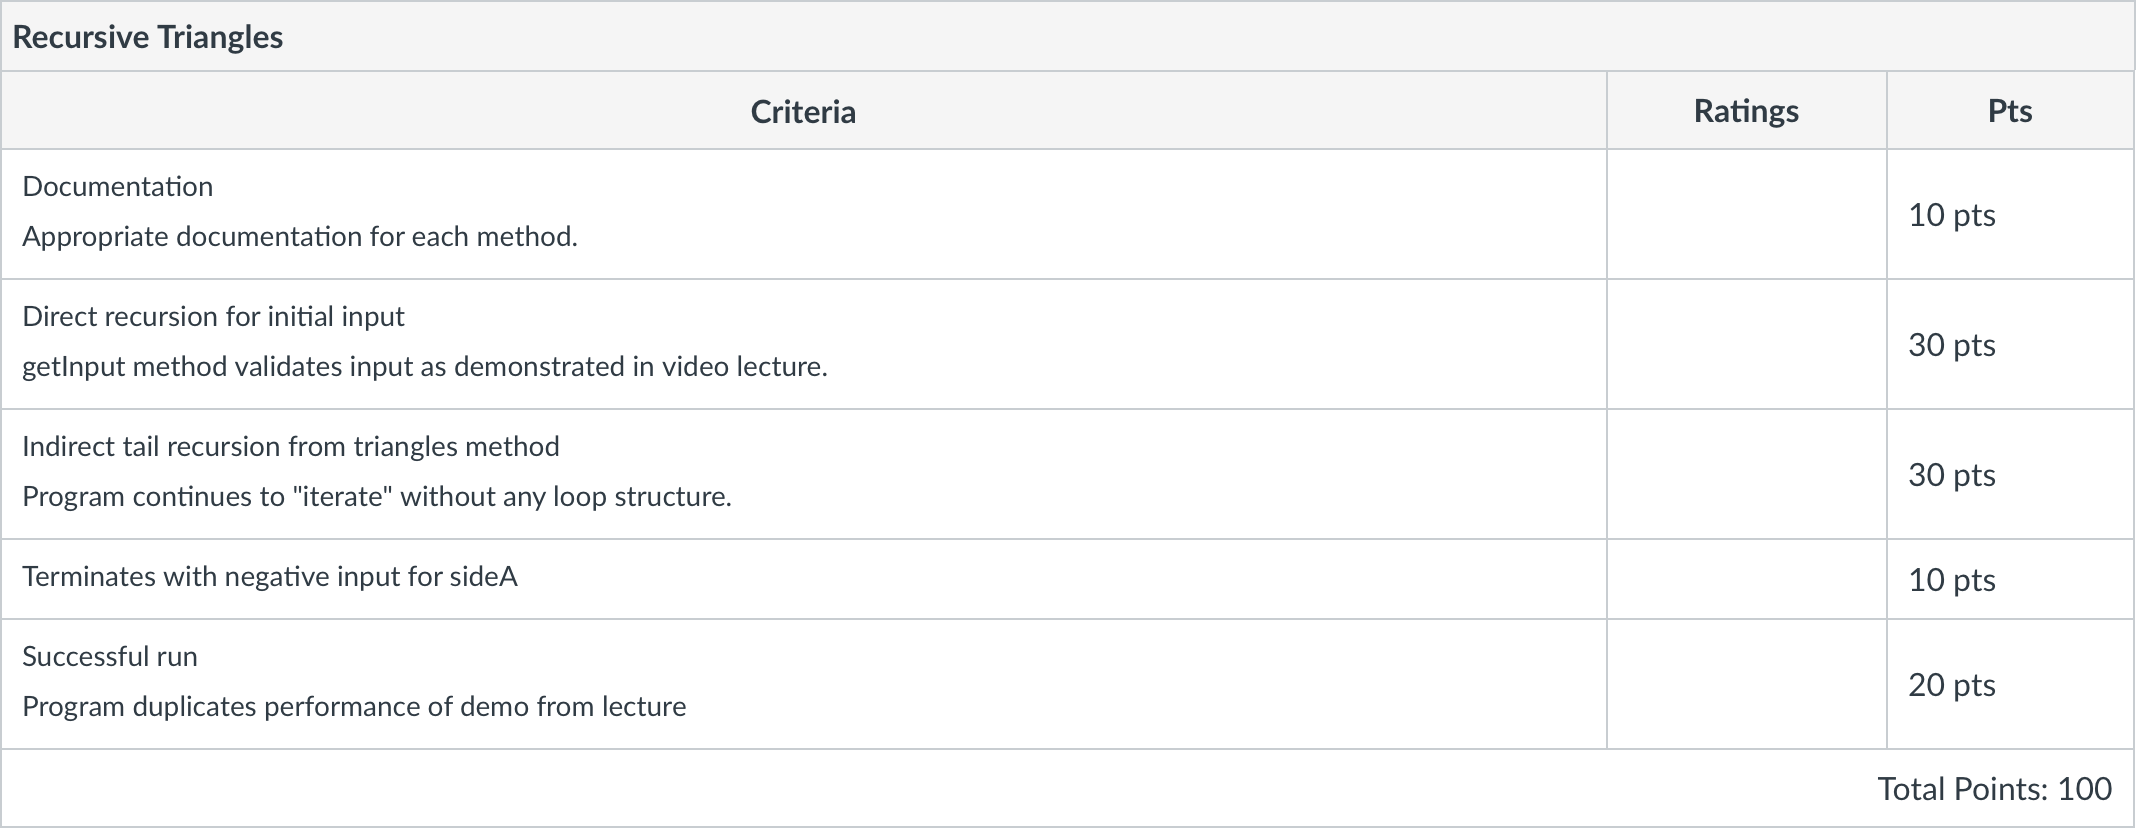This screenshot has height=830, width=2136.
Task: Click the Documentation criterion title
Action: [118, 187]
